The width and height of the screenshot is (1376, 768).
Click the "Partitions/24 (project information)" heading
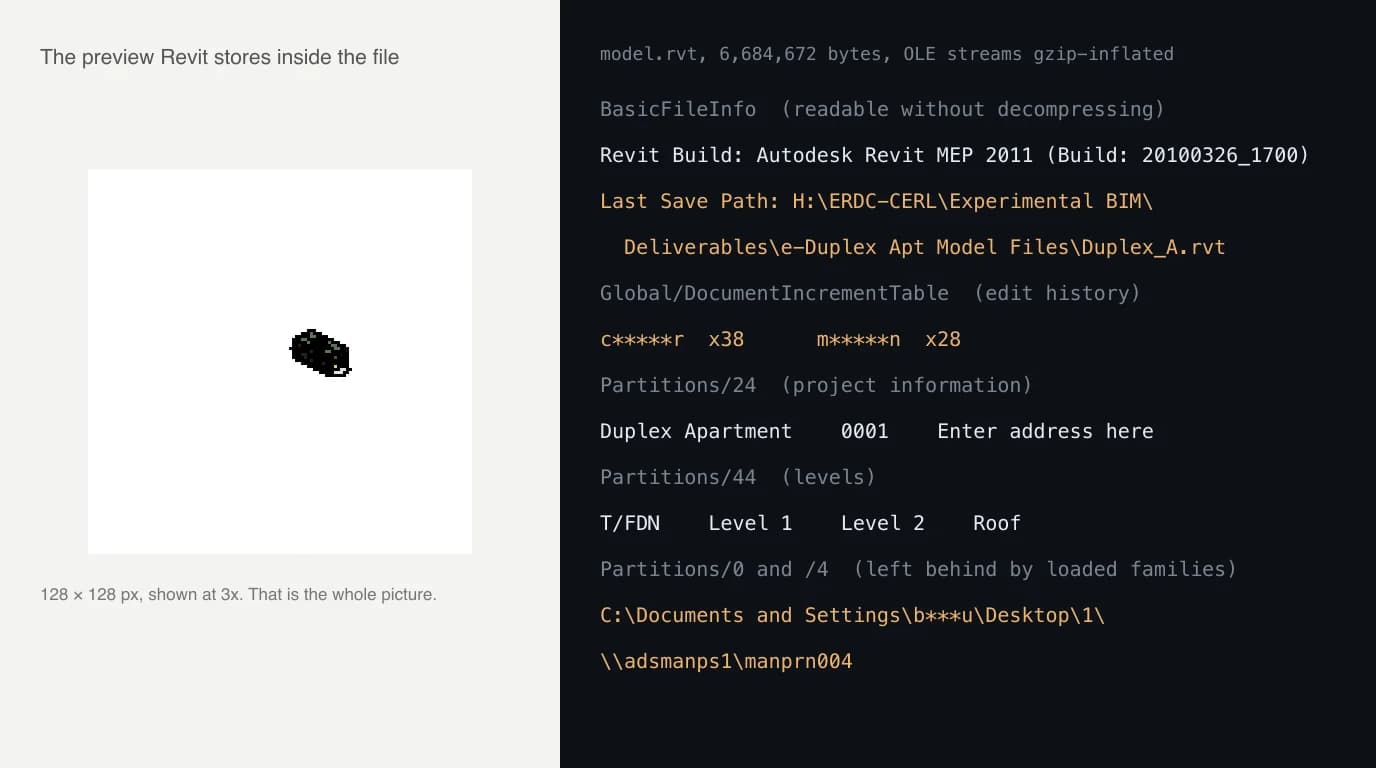[816, 385]
